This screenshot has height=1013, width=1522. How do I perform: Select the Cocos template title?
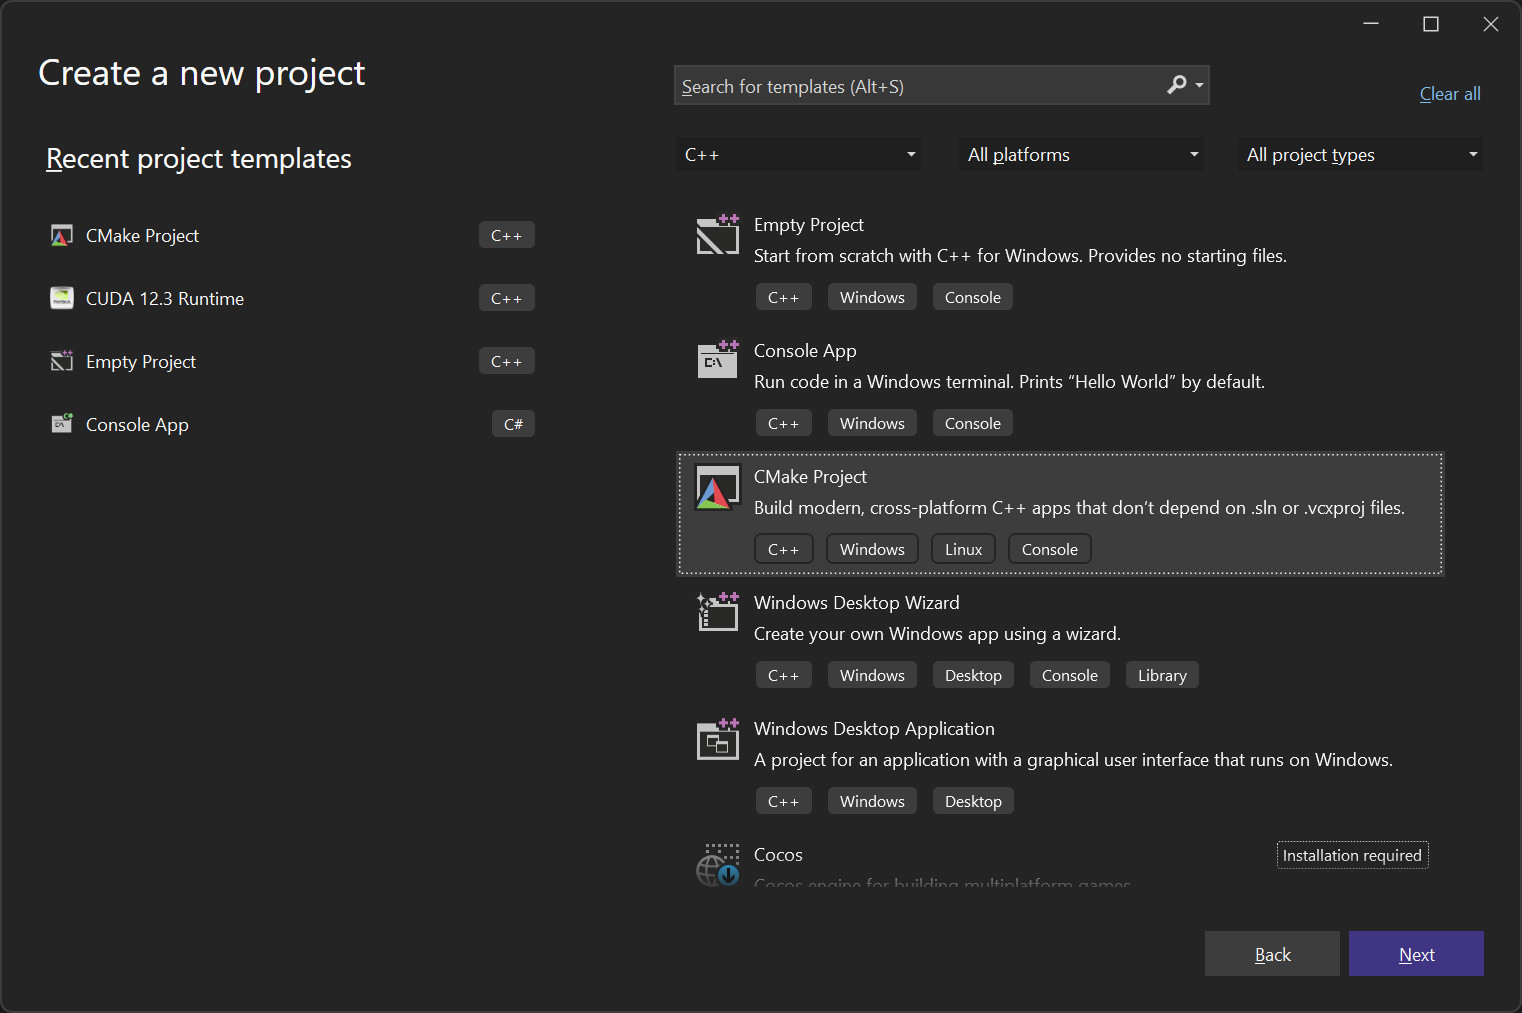778,855
